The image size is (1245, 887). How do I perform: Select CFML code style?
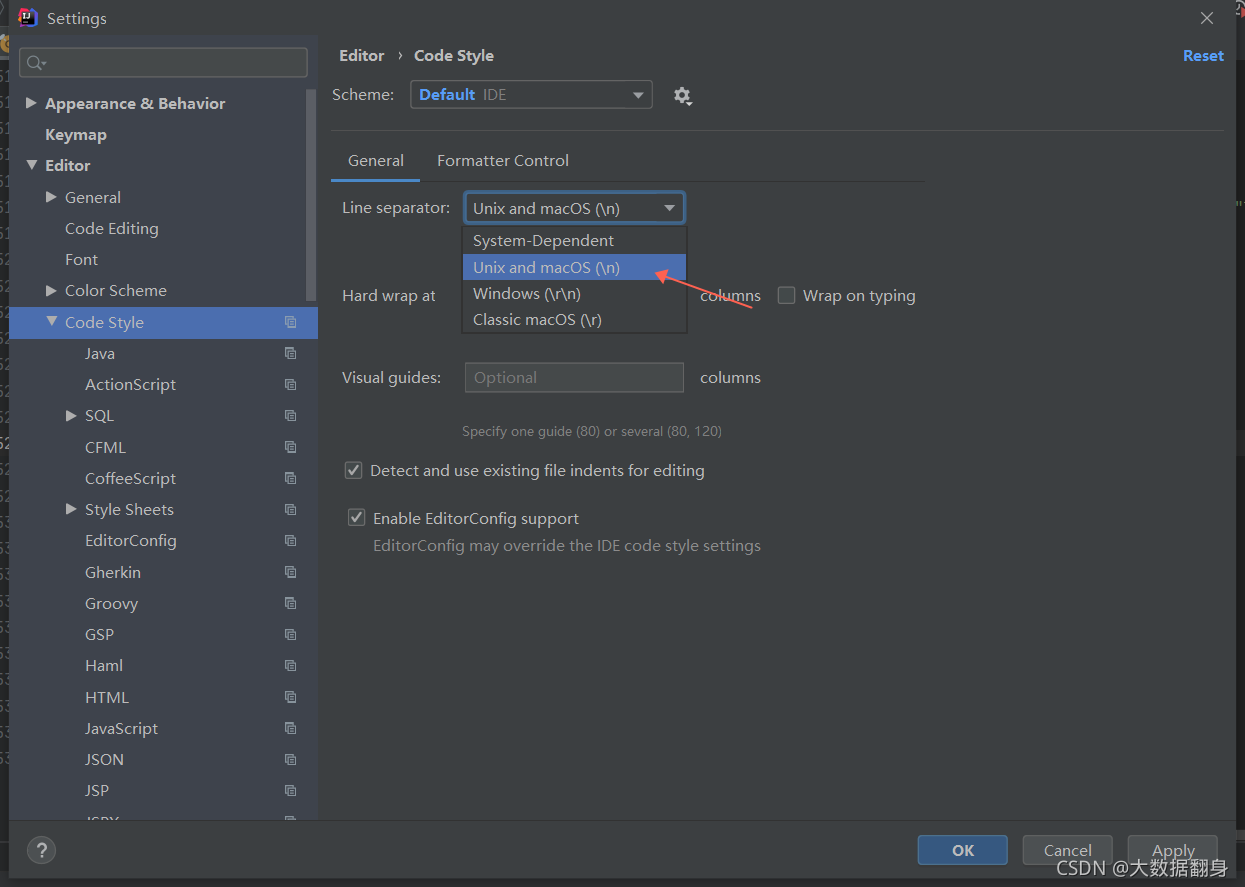[105, 447]
